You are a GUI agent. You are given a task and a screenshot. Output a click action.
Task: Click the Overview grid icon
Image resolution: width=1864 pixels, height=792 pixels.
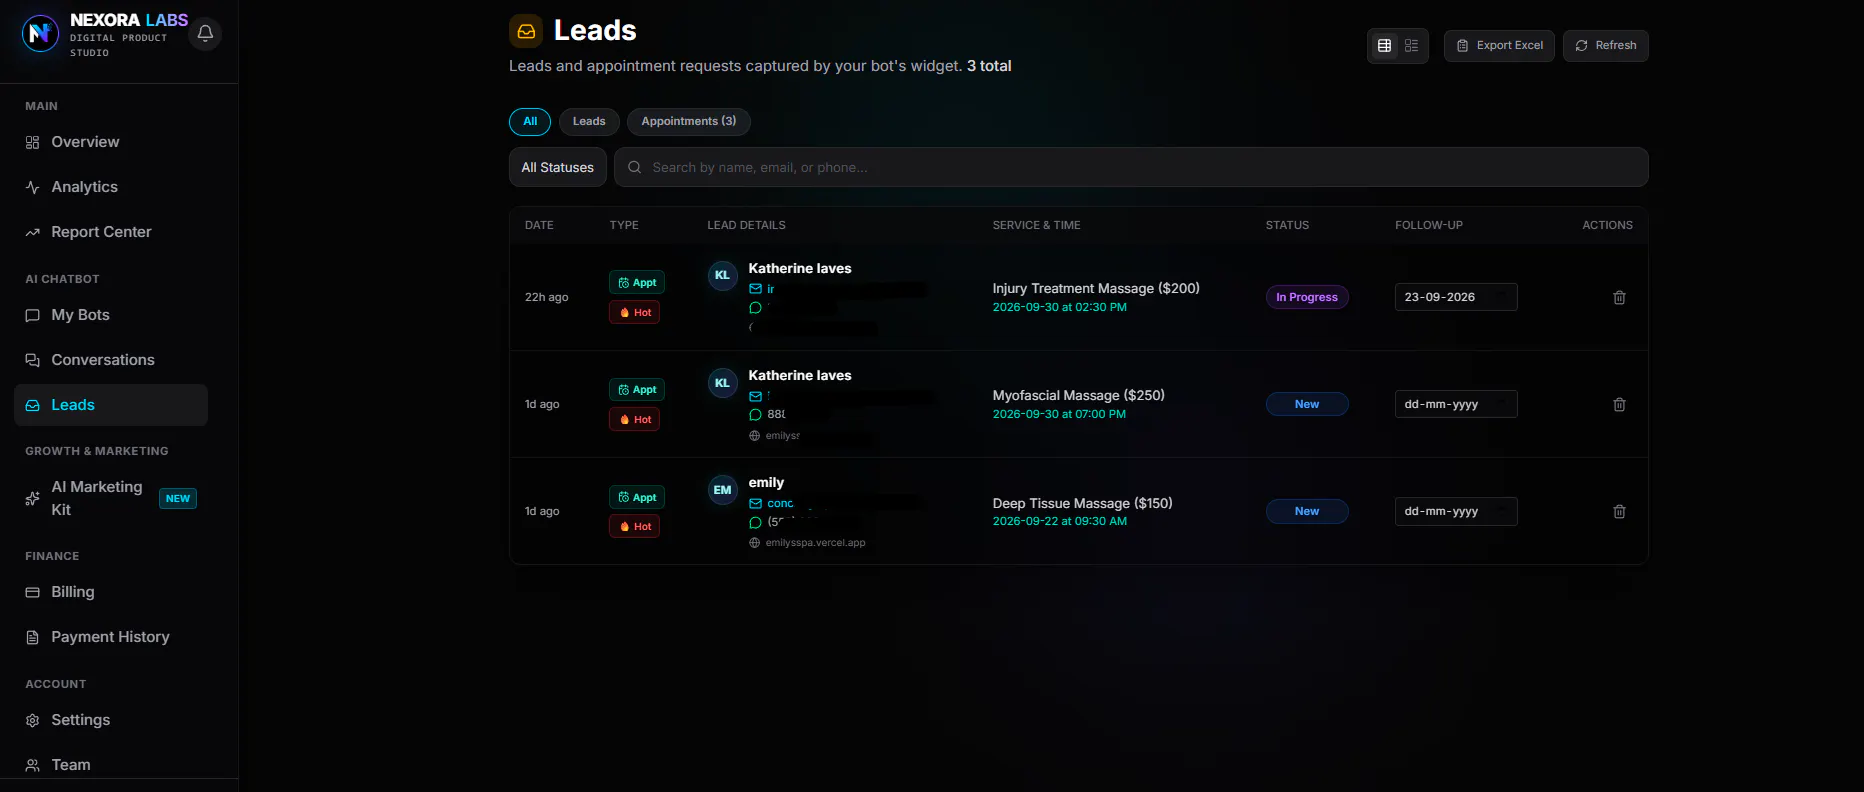click(32, 142)
